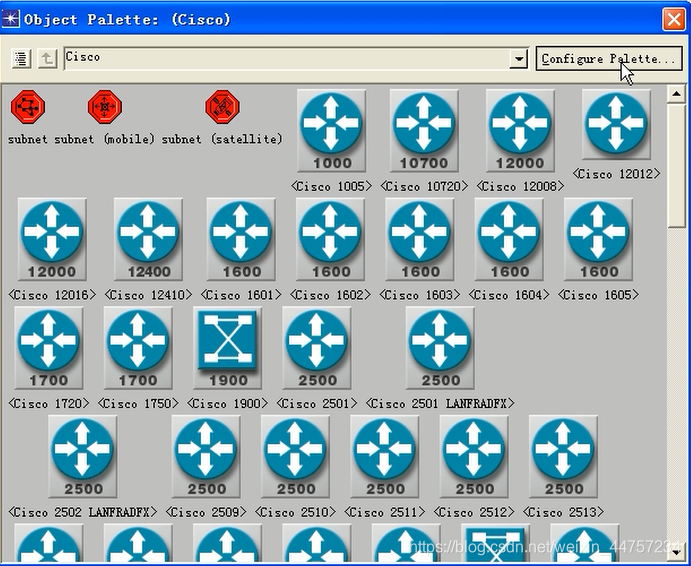Choose the Cisco 1604 router icon
This screenshot has height=566, width=691.
pyautogui.click(x=509, y=239)
